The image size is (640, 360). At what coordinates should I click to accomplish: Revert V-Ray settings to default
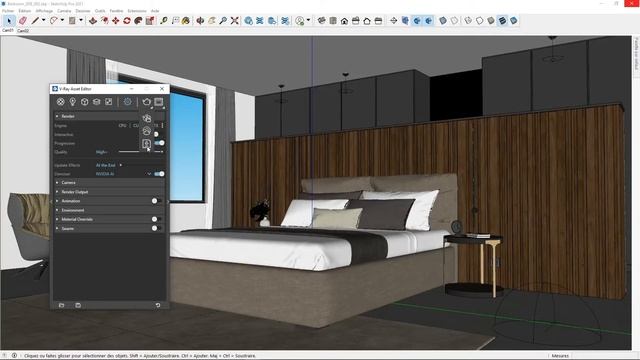(x=158, y=305)
